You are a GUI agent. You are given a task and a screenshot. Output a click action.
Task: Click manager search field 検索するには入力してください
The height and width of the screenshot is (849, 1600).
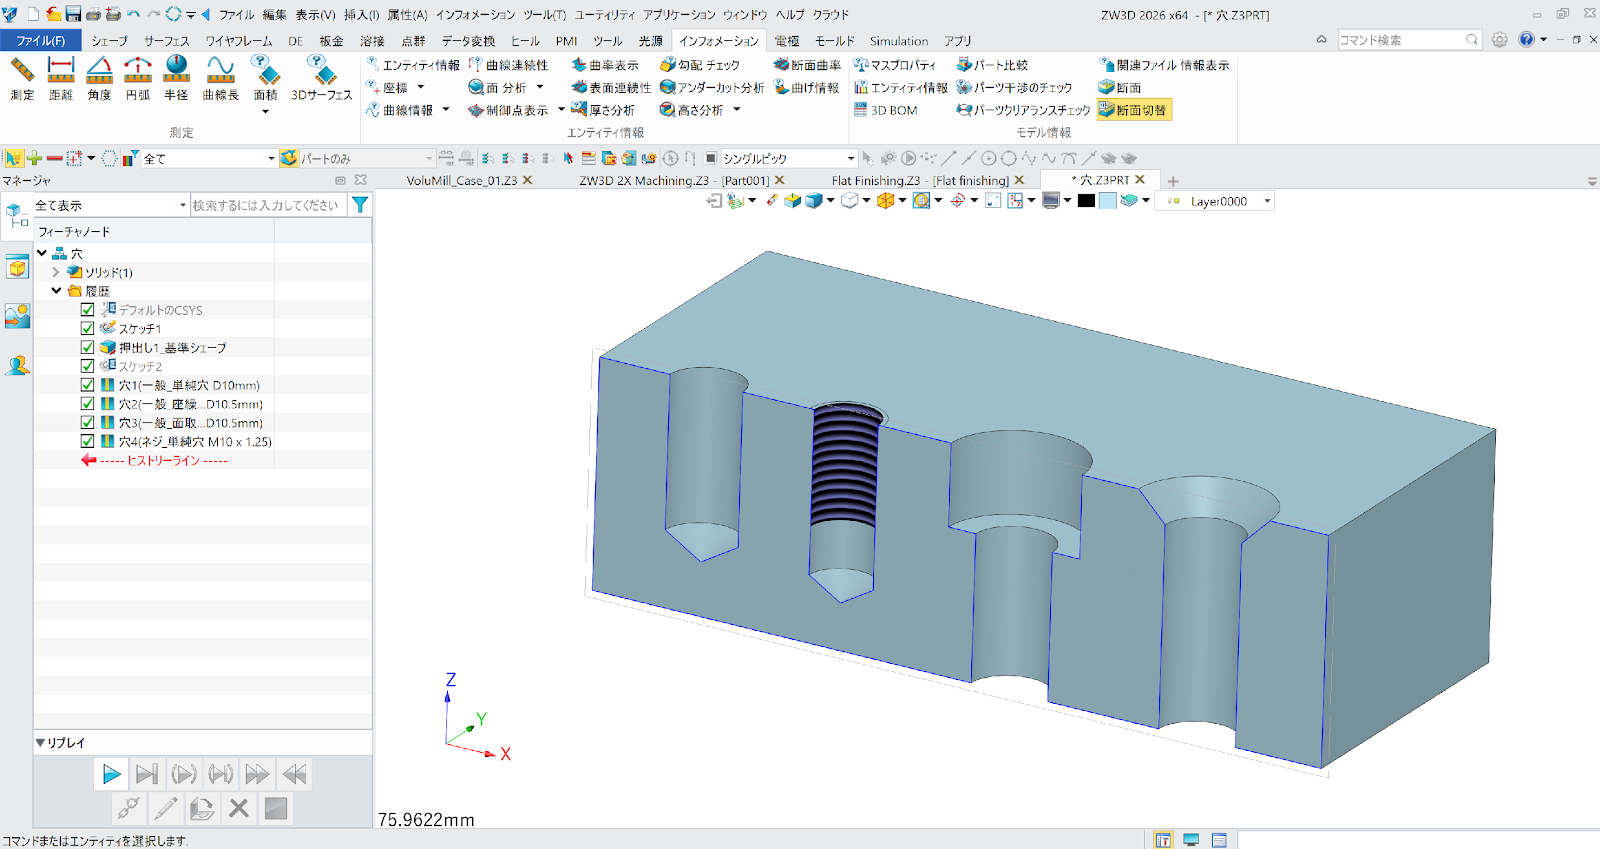click(268, 205)
